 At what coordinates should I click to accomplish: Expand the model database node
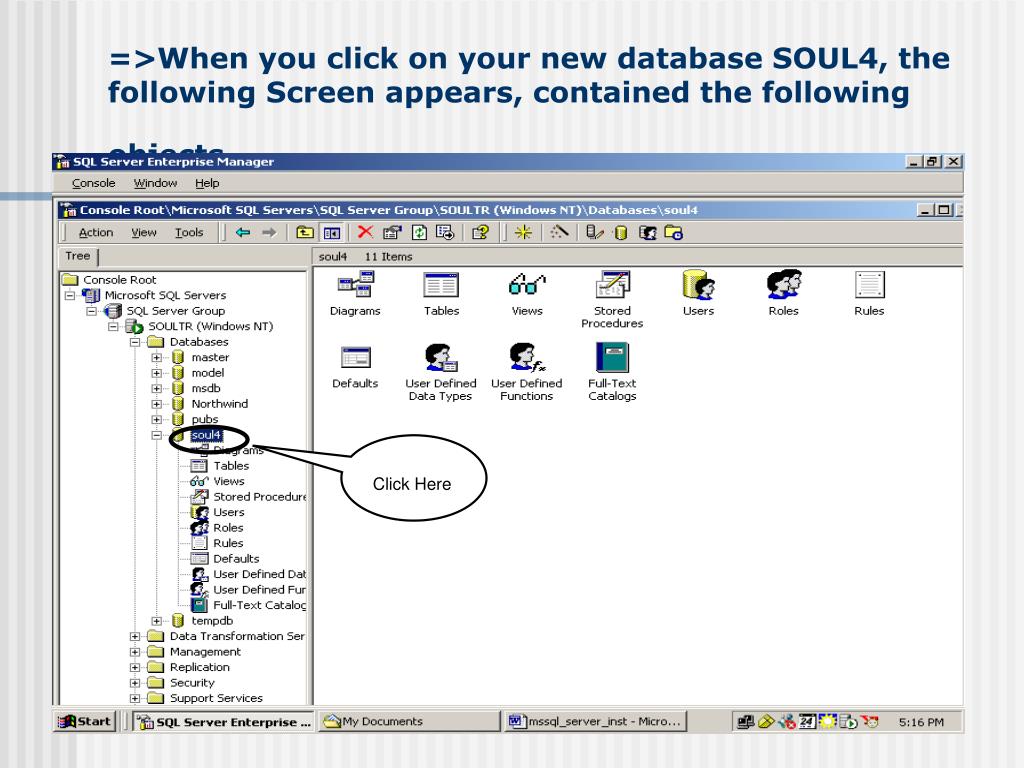coord(156,374)
